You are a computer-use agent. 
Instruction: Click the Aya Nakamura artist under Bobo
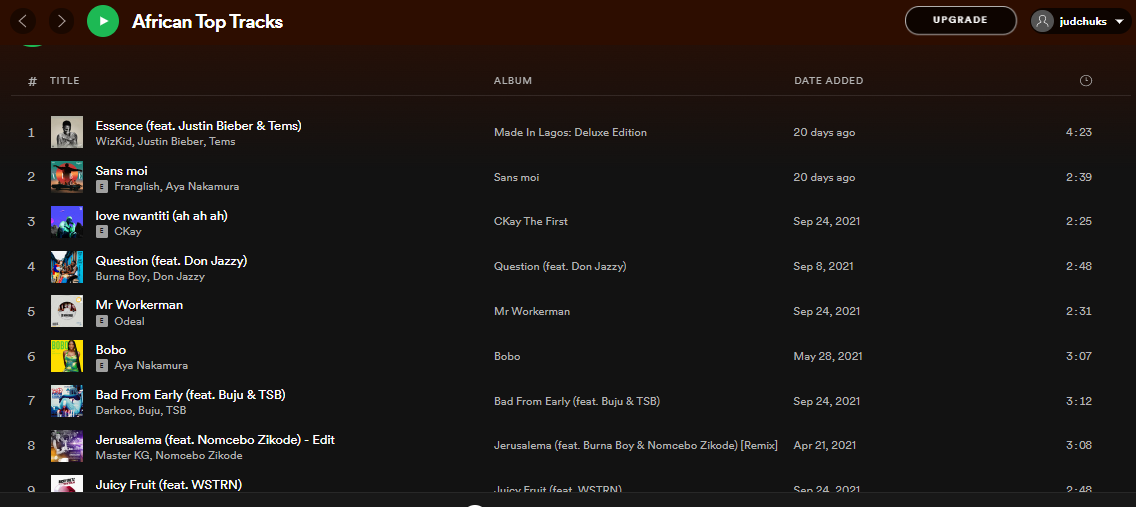(151, 366)
